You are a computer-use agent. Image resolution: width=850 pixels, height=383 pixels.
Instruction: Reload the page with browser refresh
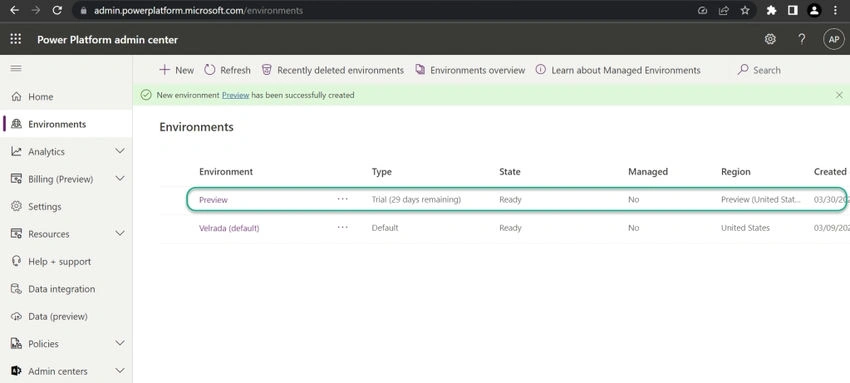pyautogui.click(x=57, y=10)
